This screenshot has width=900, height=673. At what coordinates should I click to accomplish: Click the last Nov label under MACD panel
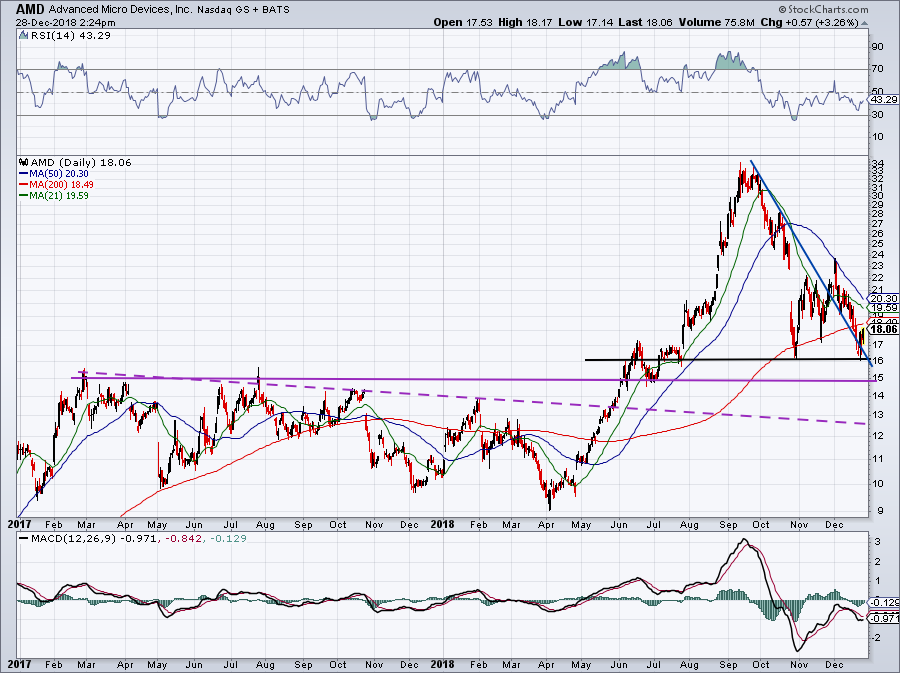[x=799, y=665]
